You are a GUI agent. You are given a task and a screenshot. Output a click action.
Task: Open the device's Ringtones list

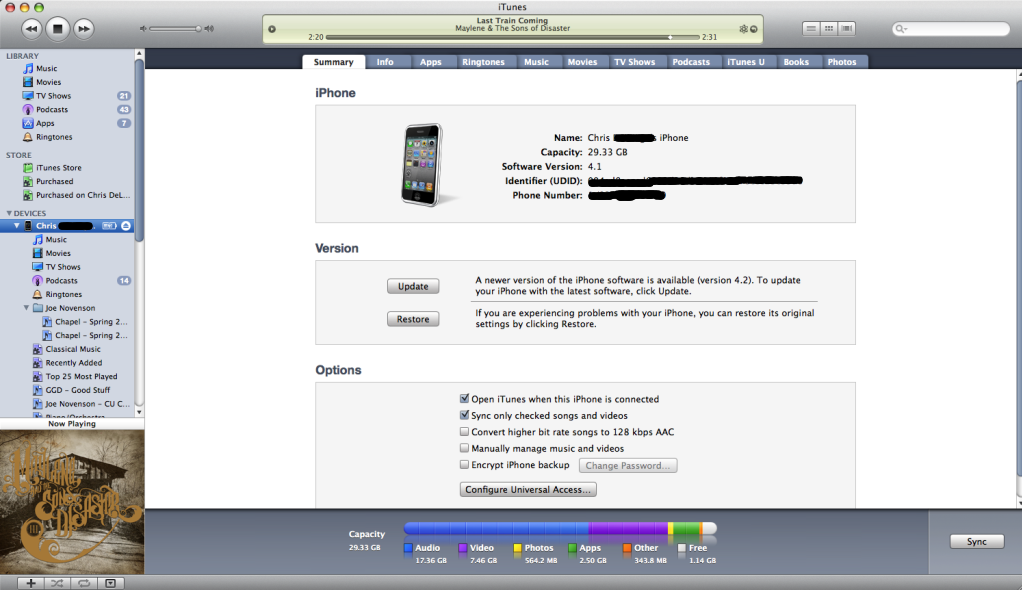tap(63, 294)
